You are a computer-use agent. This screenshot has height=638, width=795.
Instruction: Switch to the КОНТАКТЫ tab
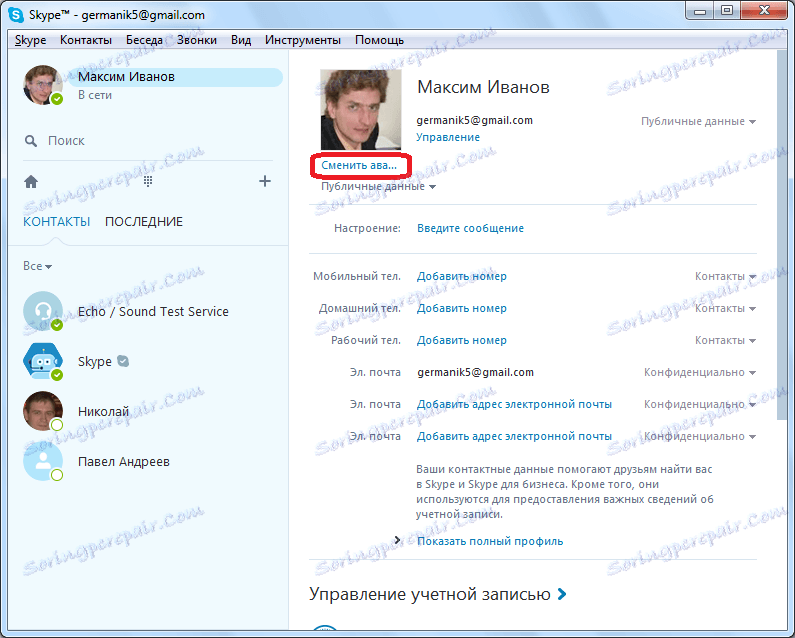(x=57, y=222)
